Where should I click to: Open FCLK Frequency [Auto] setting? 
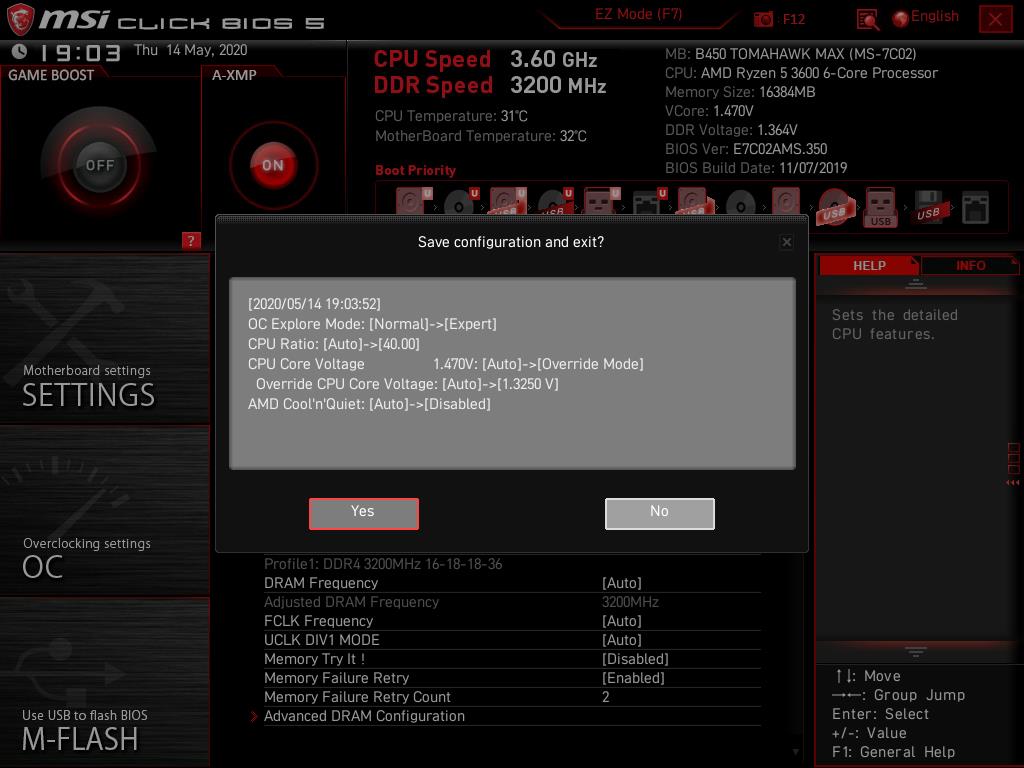click(x=512, y=621)
